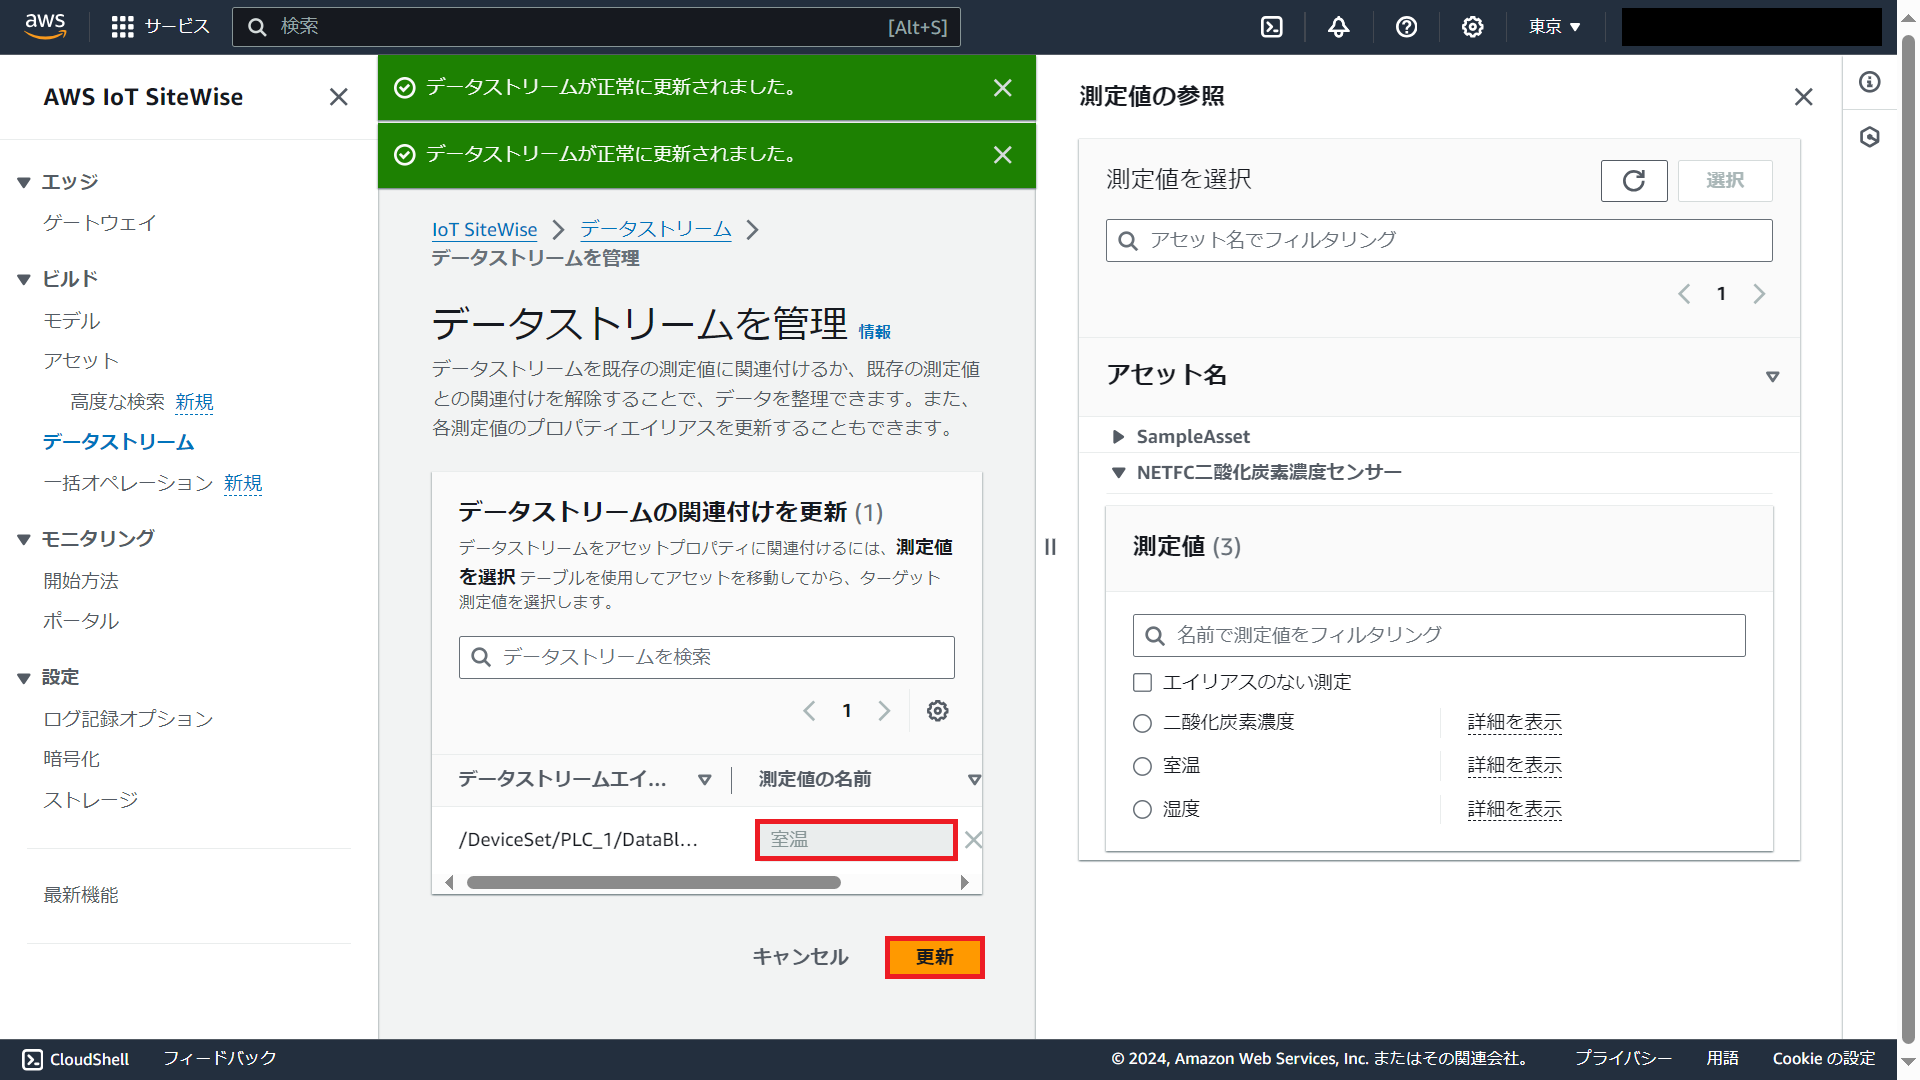Open 詳細を表示 link next to 二酸化炭素濃度
Image resolution: width=1920 pixels, height=1080 pixels.
(1513, 722)
